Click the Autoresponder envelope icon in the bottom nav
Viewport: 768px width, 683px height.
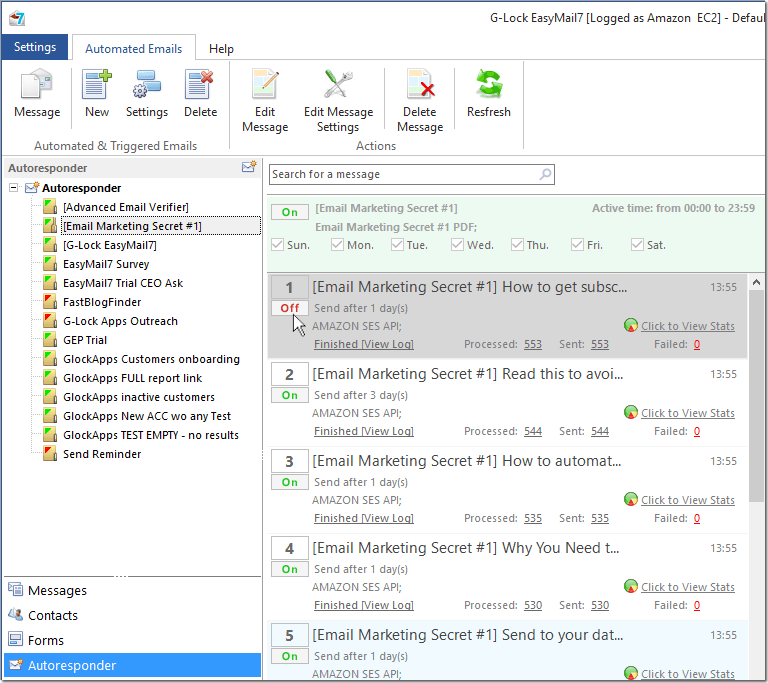click(16, 665)
